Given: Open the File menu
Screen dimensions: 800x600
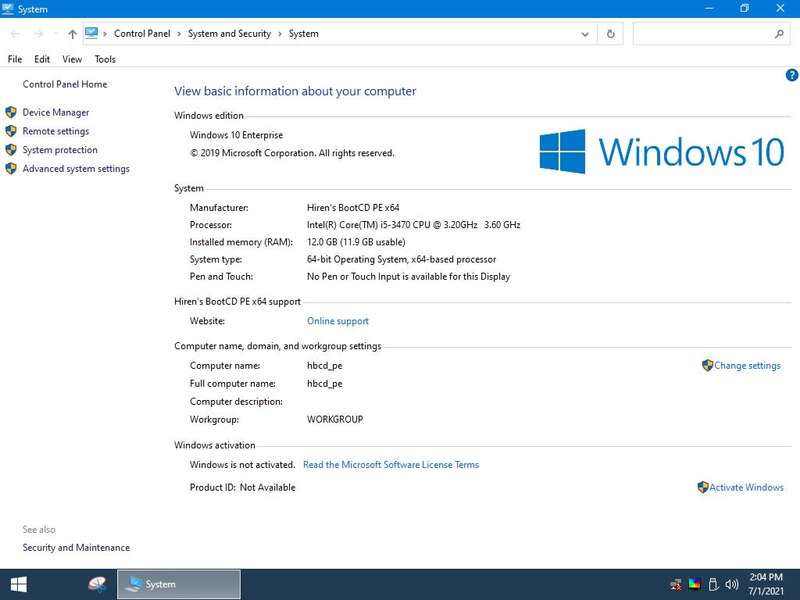Looking at the screenshot, I should pyautogui.click(x=15, y=59).
